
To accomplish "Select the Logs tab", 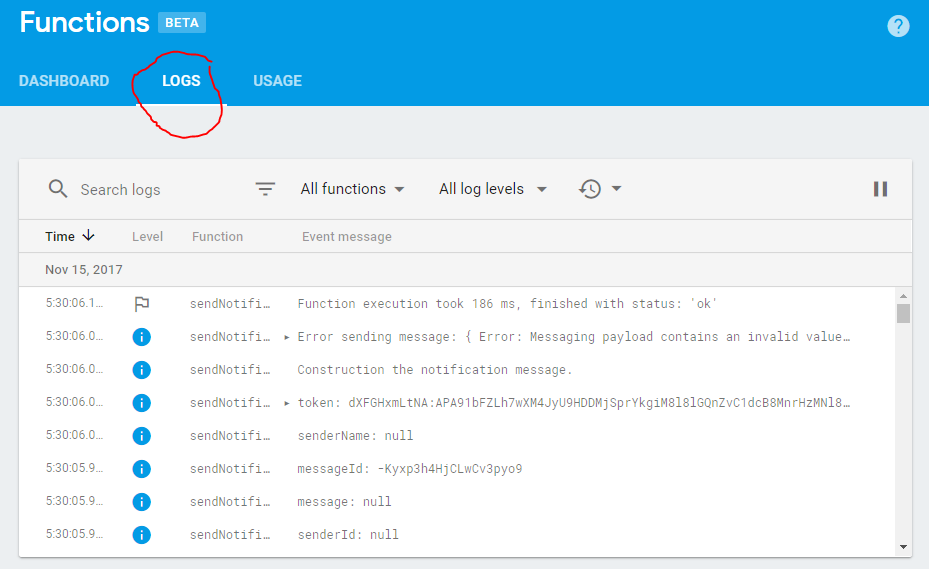I will pos(181,81).
